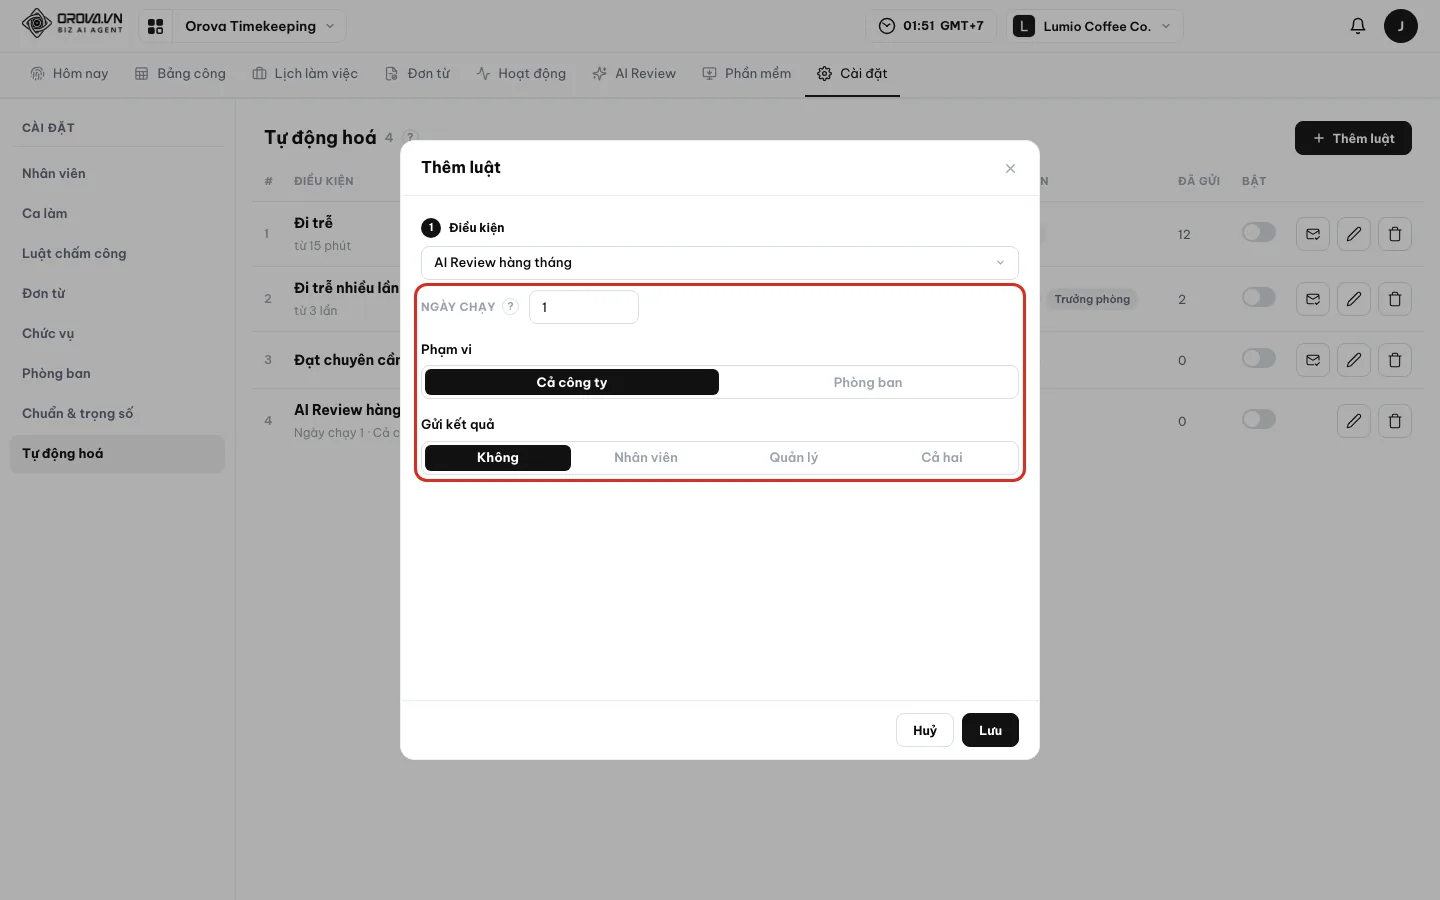
Task: Click help icon next to Ngày chạy
Action: (x=510, y=307)
